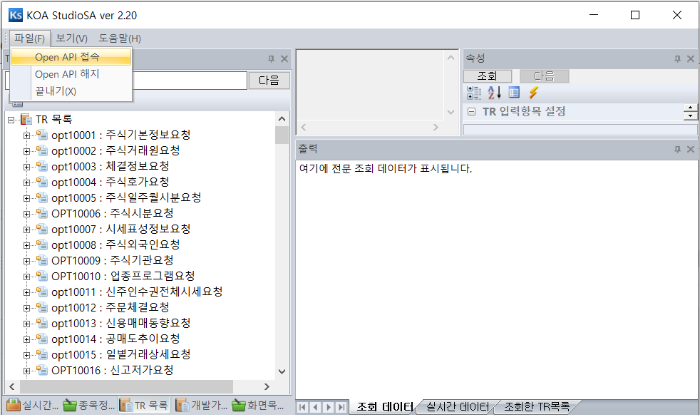Screen dimensions: 700x415
Task: Expand the opt10003 tree node
Action: (27, 167)
